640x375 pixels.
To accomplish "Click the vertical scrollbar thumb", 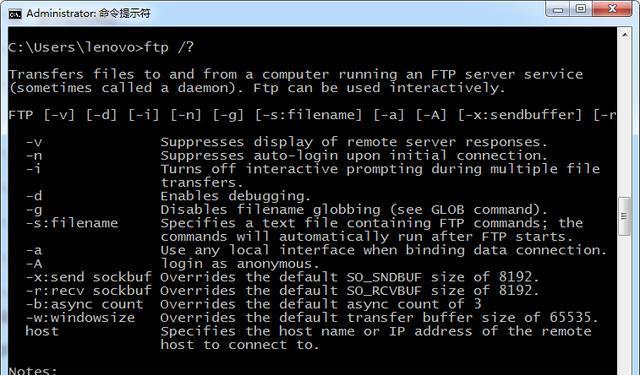I will click(x=624, y=216).
